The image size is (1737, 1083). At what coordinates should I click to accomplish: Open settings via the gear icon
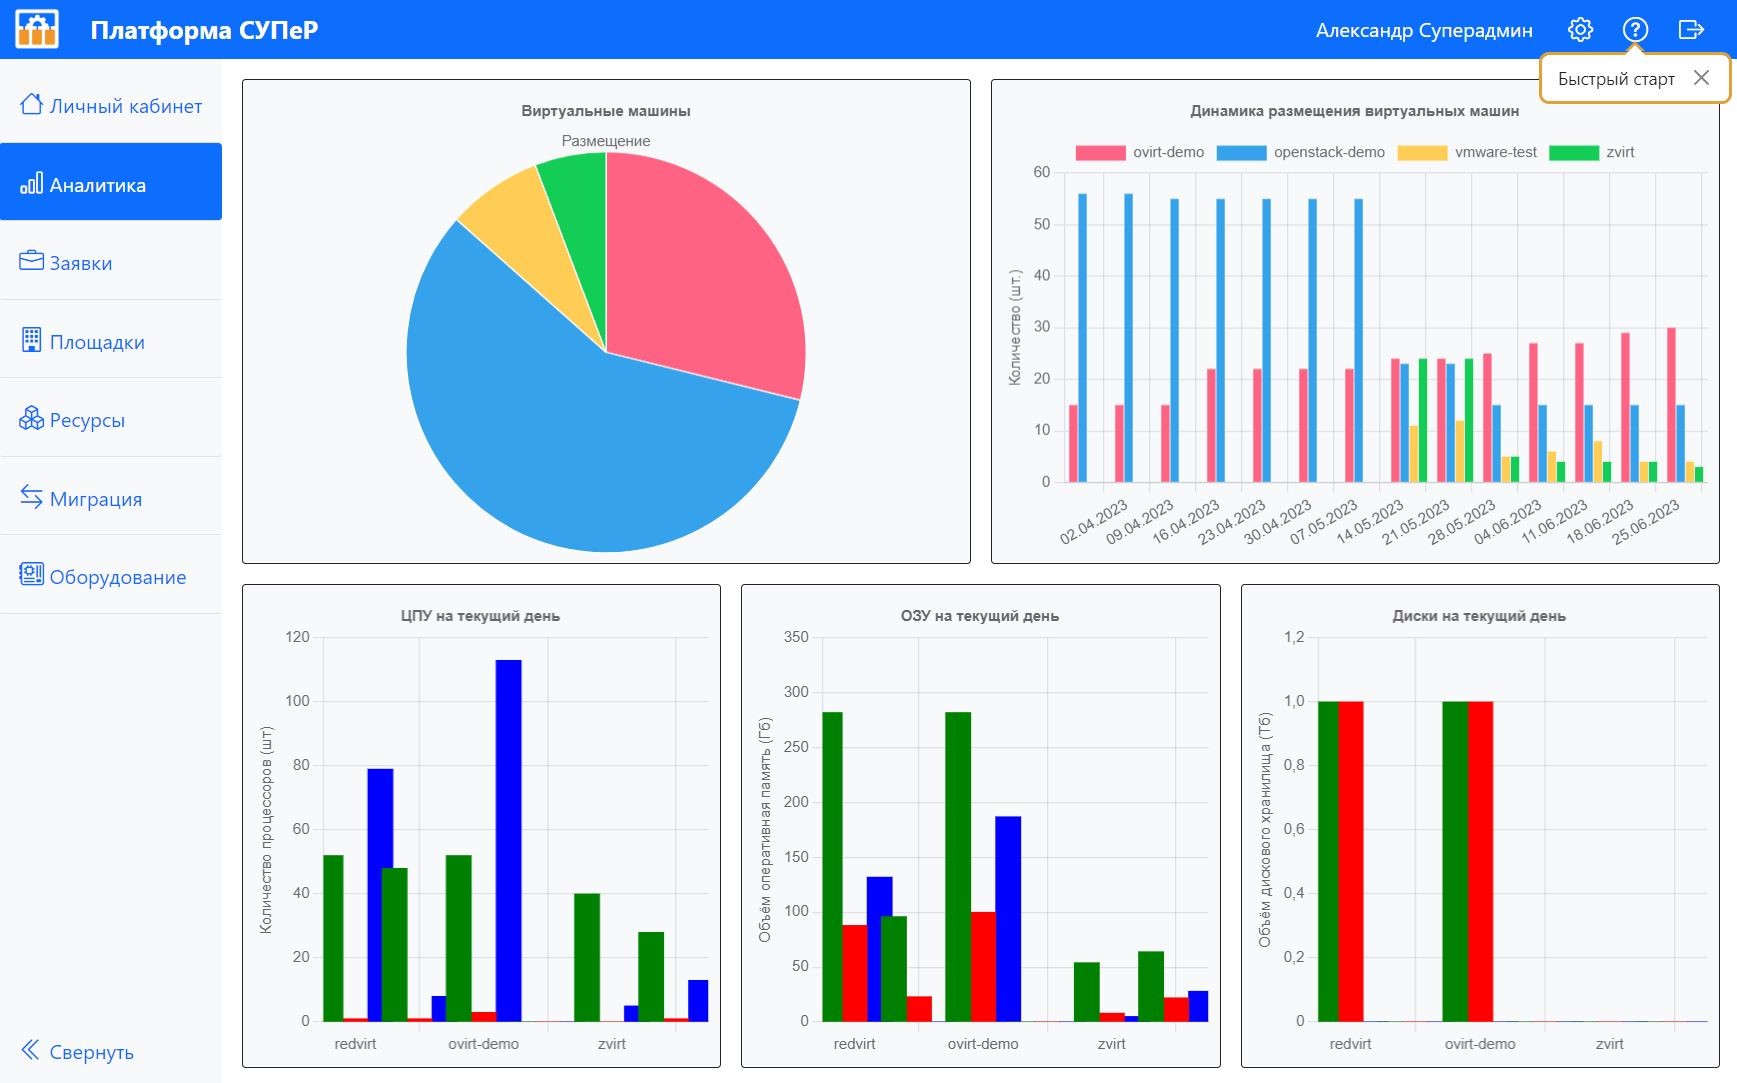point(1580,30)
